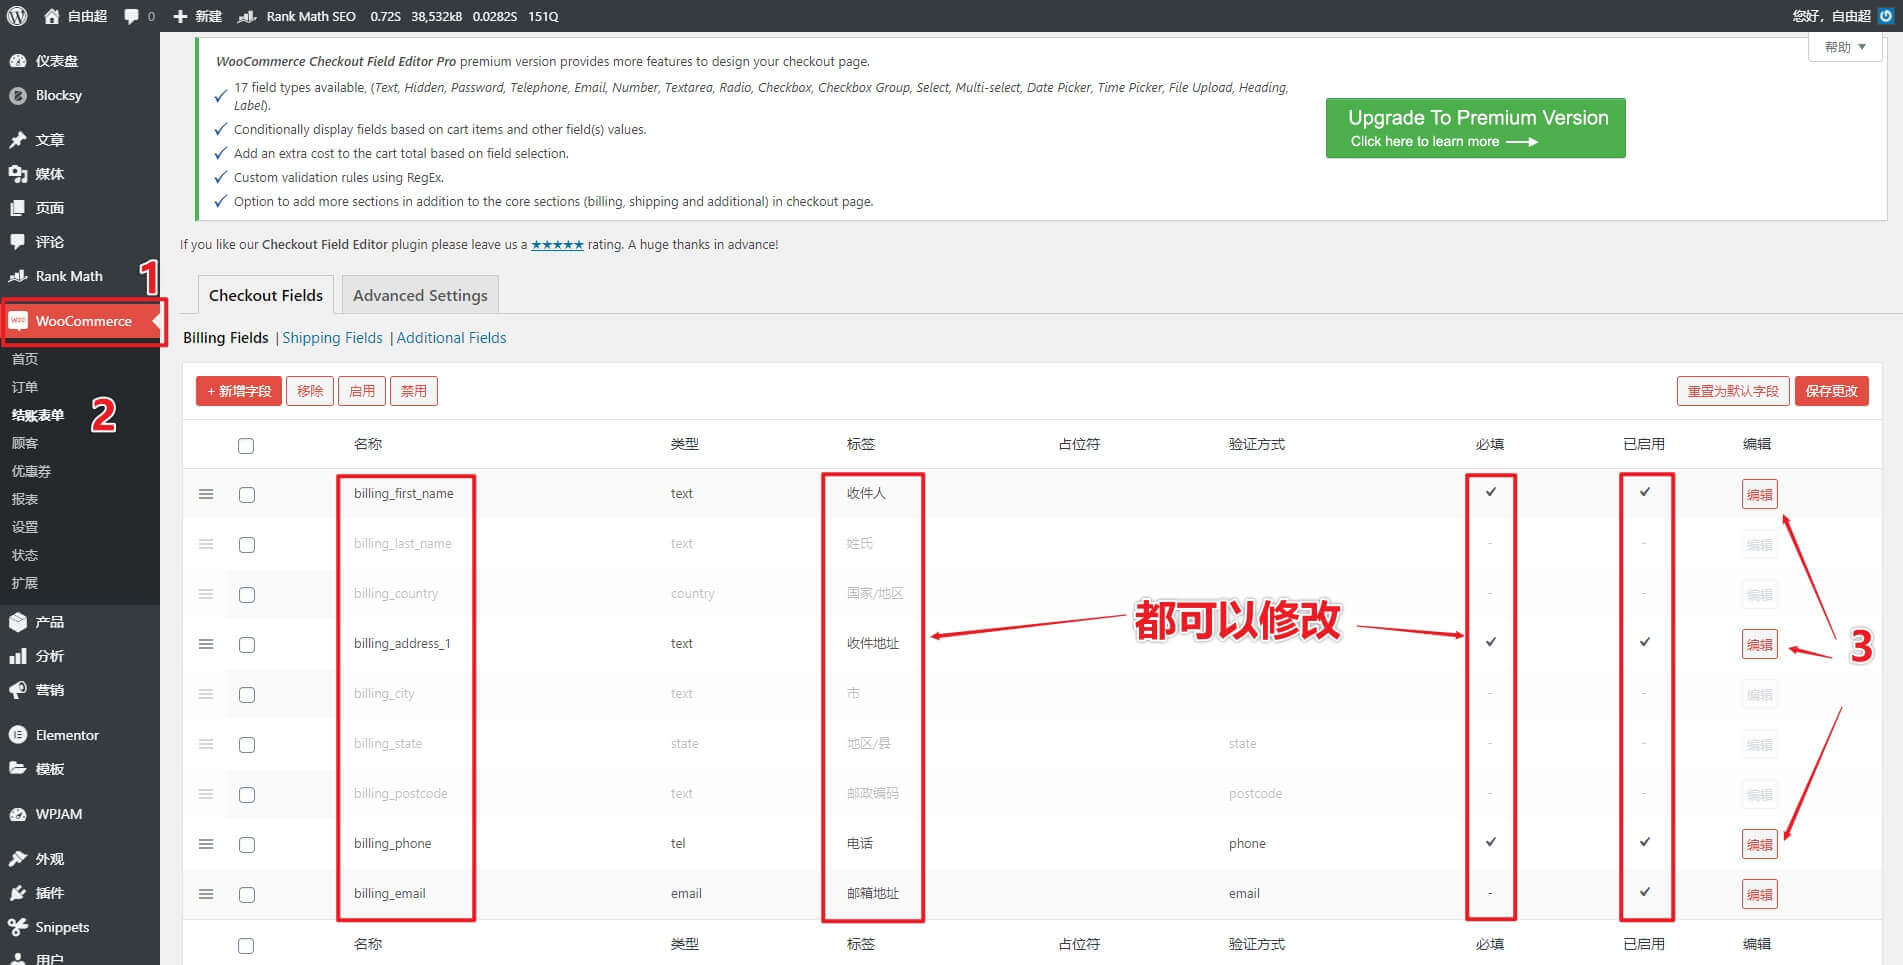
Task: Open the WooCommerce 设置 settings submenu
Action: (25, 527)
